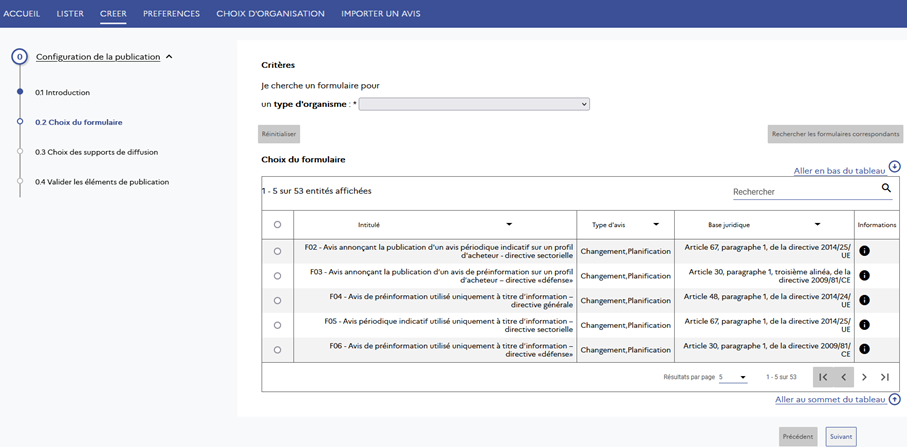Open the ACCUEIL menu
The width and height of the screenshot is (907, 447).
click(x=22, y=13)
